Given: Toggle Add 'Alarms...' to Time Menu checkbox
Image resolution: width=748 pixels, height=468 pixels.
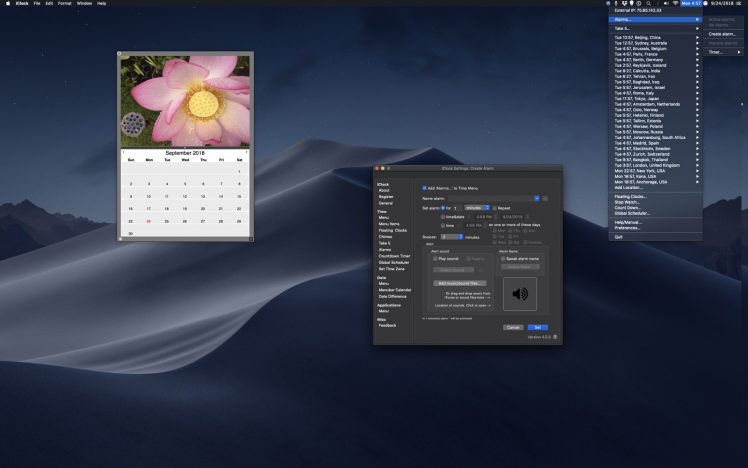Looking at the screenshot, I should pos(424,188).
